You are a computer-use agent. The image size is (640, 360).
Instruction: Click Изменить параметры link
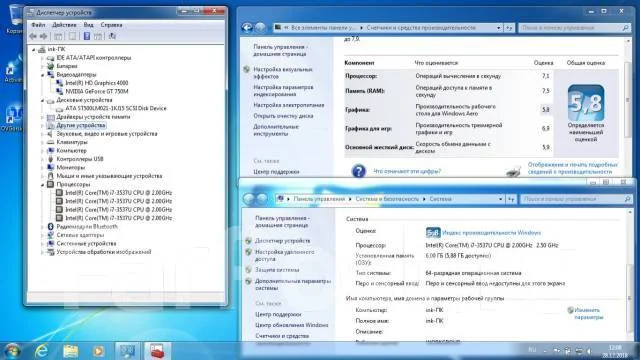(588, 313)
